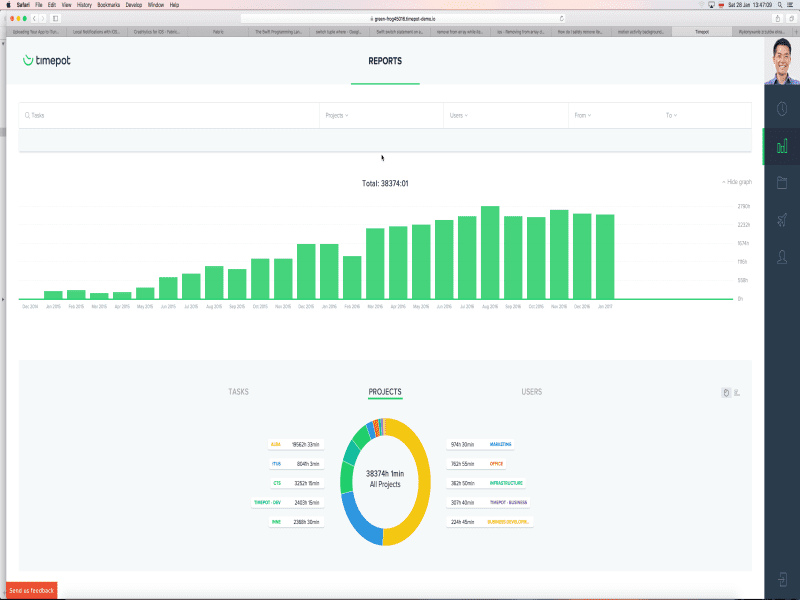Hide the graph
The width and height of the screenshot is (800, 600).
736,182
